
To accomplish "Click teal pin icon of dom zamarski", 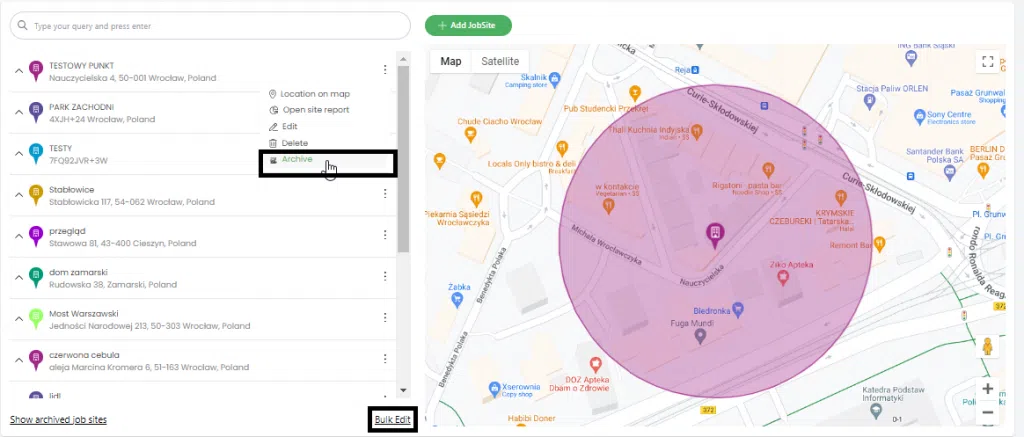I will pyautogui.click(x=37, y=278).
